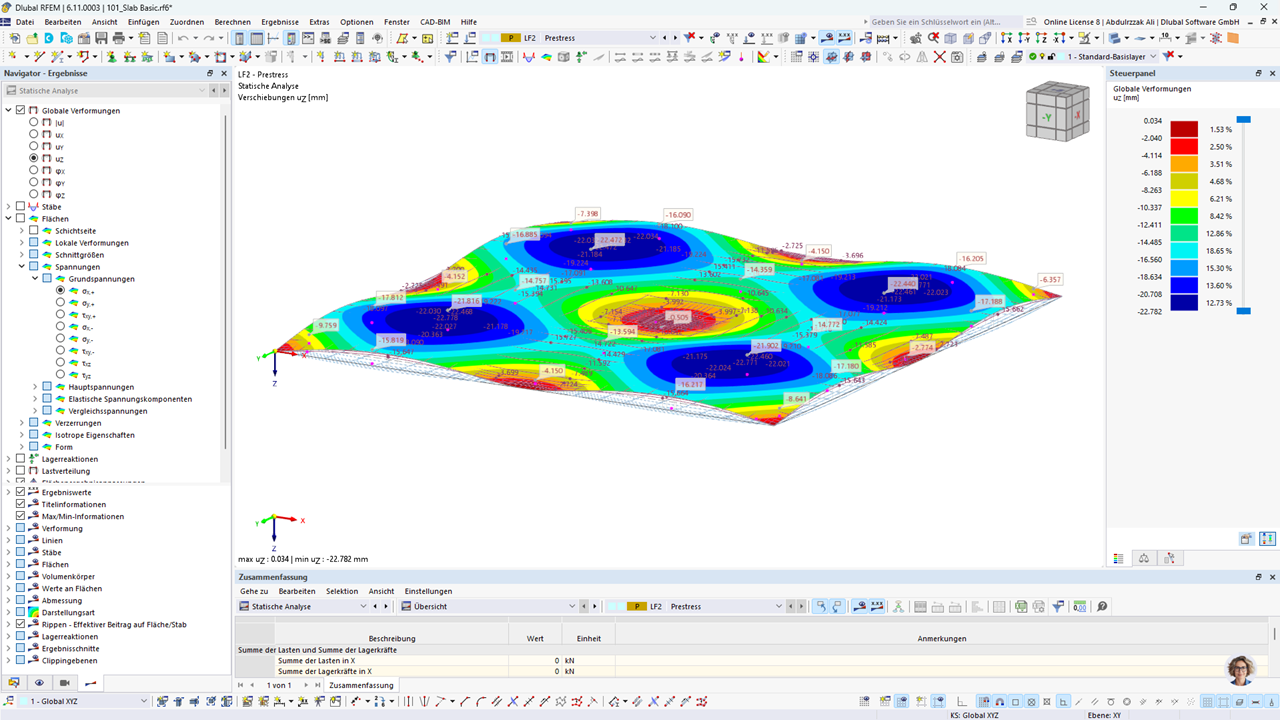Check the Stäbe checkbox
1280x720 pixels.
pyautogui.click(x=20, y=206)
